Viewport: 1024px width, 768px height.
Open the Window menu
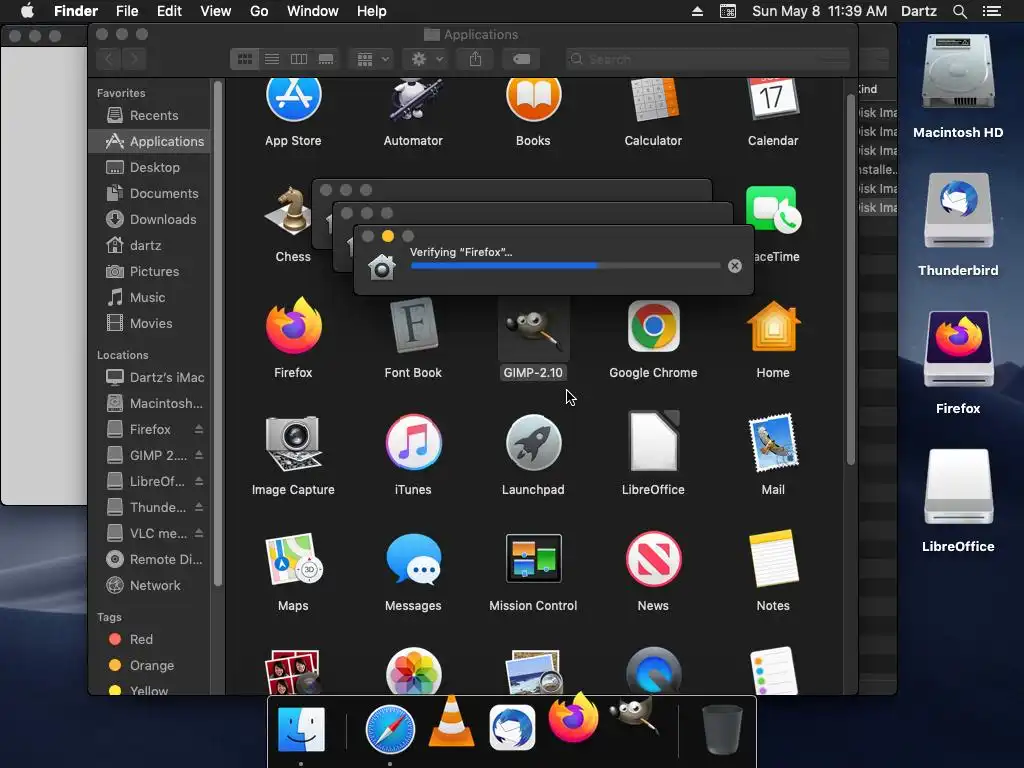pos(313,11)
